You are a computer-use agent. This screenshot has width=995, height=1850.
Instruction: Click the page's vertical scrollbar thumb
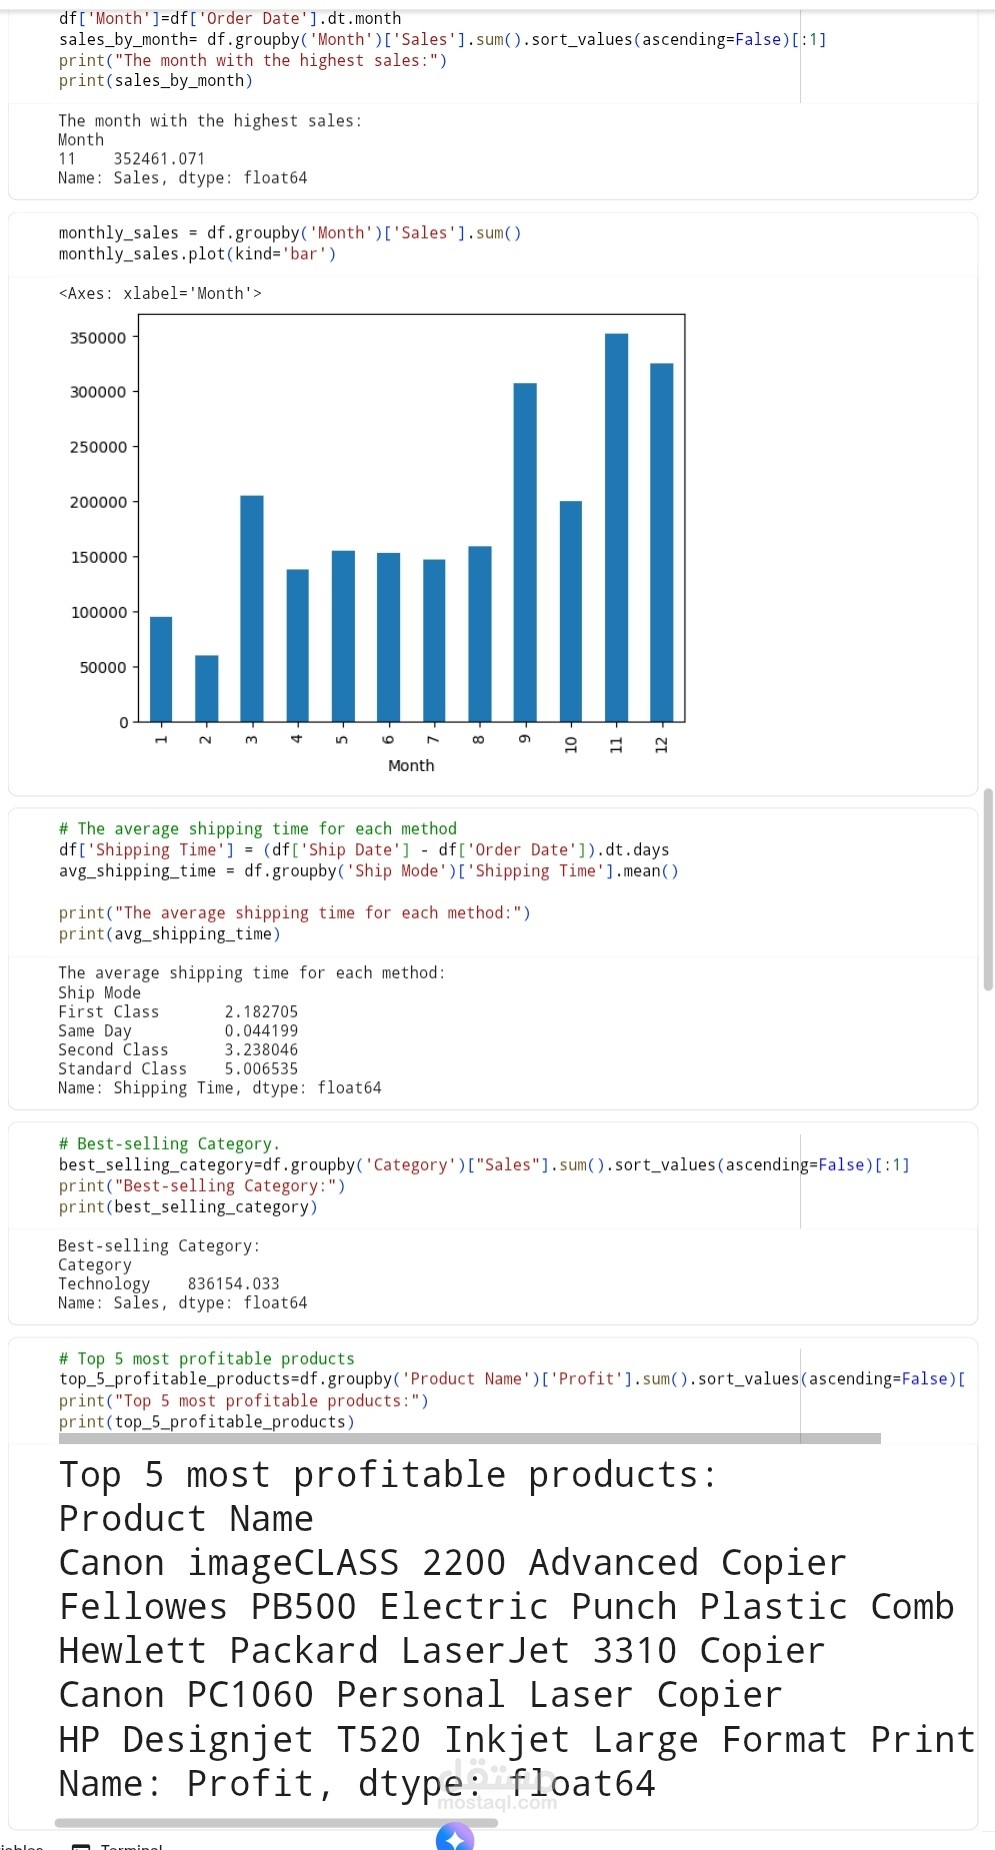click(x=988, y=889)
